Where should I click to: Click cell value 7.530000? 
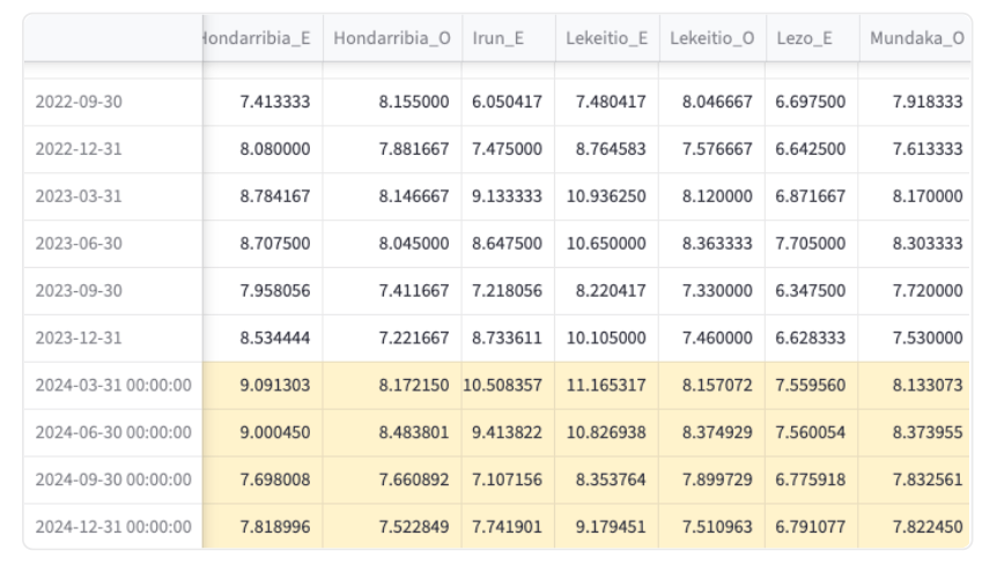point(927,337)
